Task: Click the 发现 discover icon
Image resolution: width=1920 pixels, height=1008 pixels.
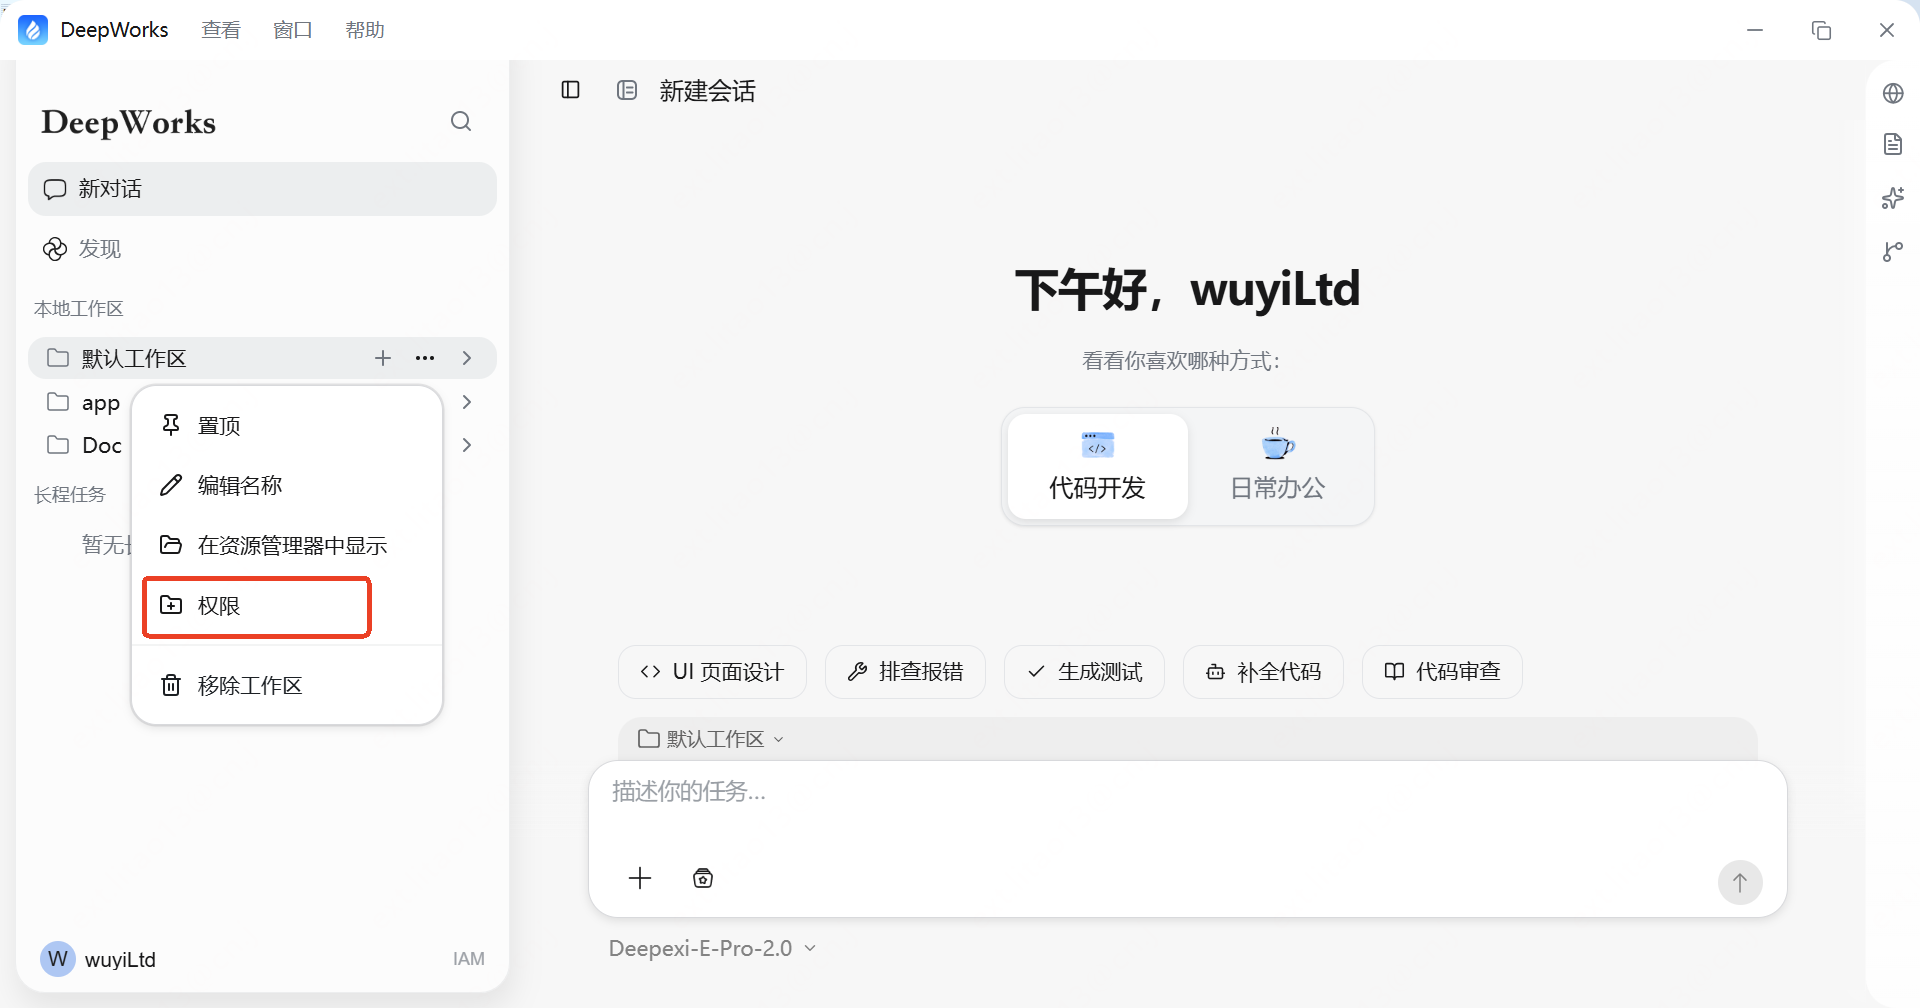Action: click(x=55, y=249)
